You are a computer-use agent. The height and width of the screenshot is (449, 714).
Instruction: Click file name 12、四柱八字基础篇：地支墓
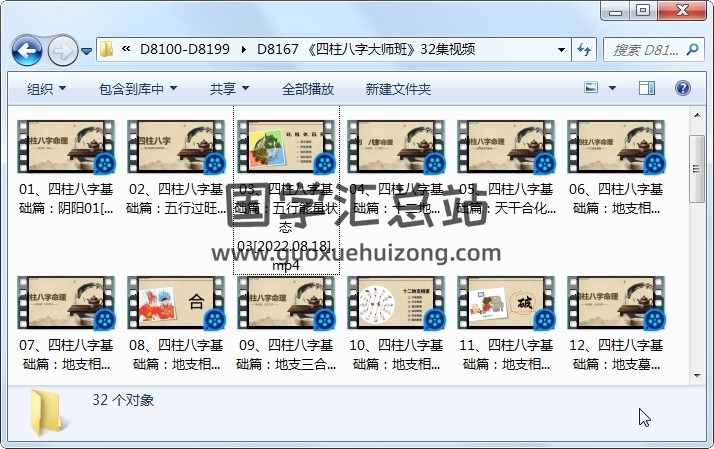tap(616, 355)
